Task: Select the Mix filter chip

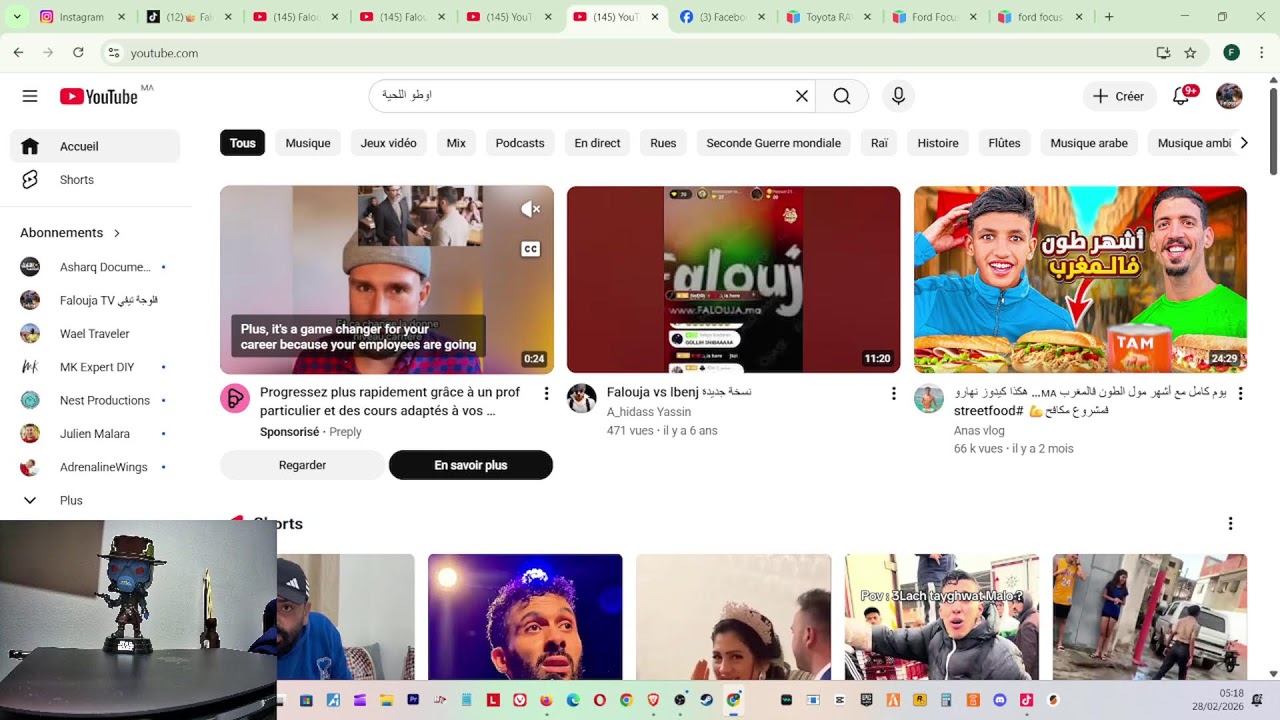Action: tap(456, 143)
